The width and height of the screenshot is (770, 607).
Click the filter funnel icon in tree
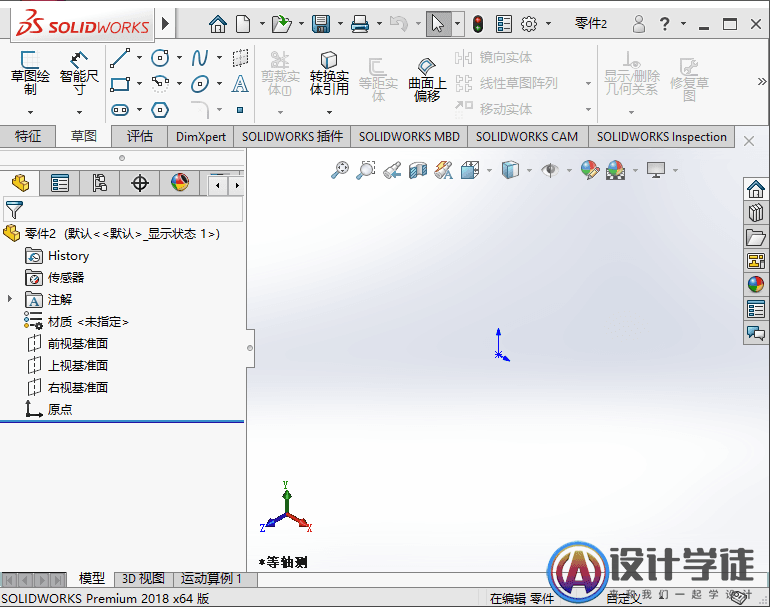pyautogui.click(x=14, y=210)
